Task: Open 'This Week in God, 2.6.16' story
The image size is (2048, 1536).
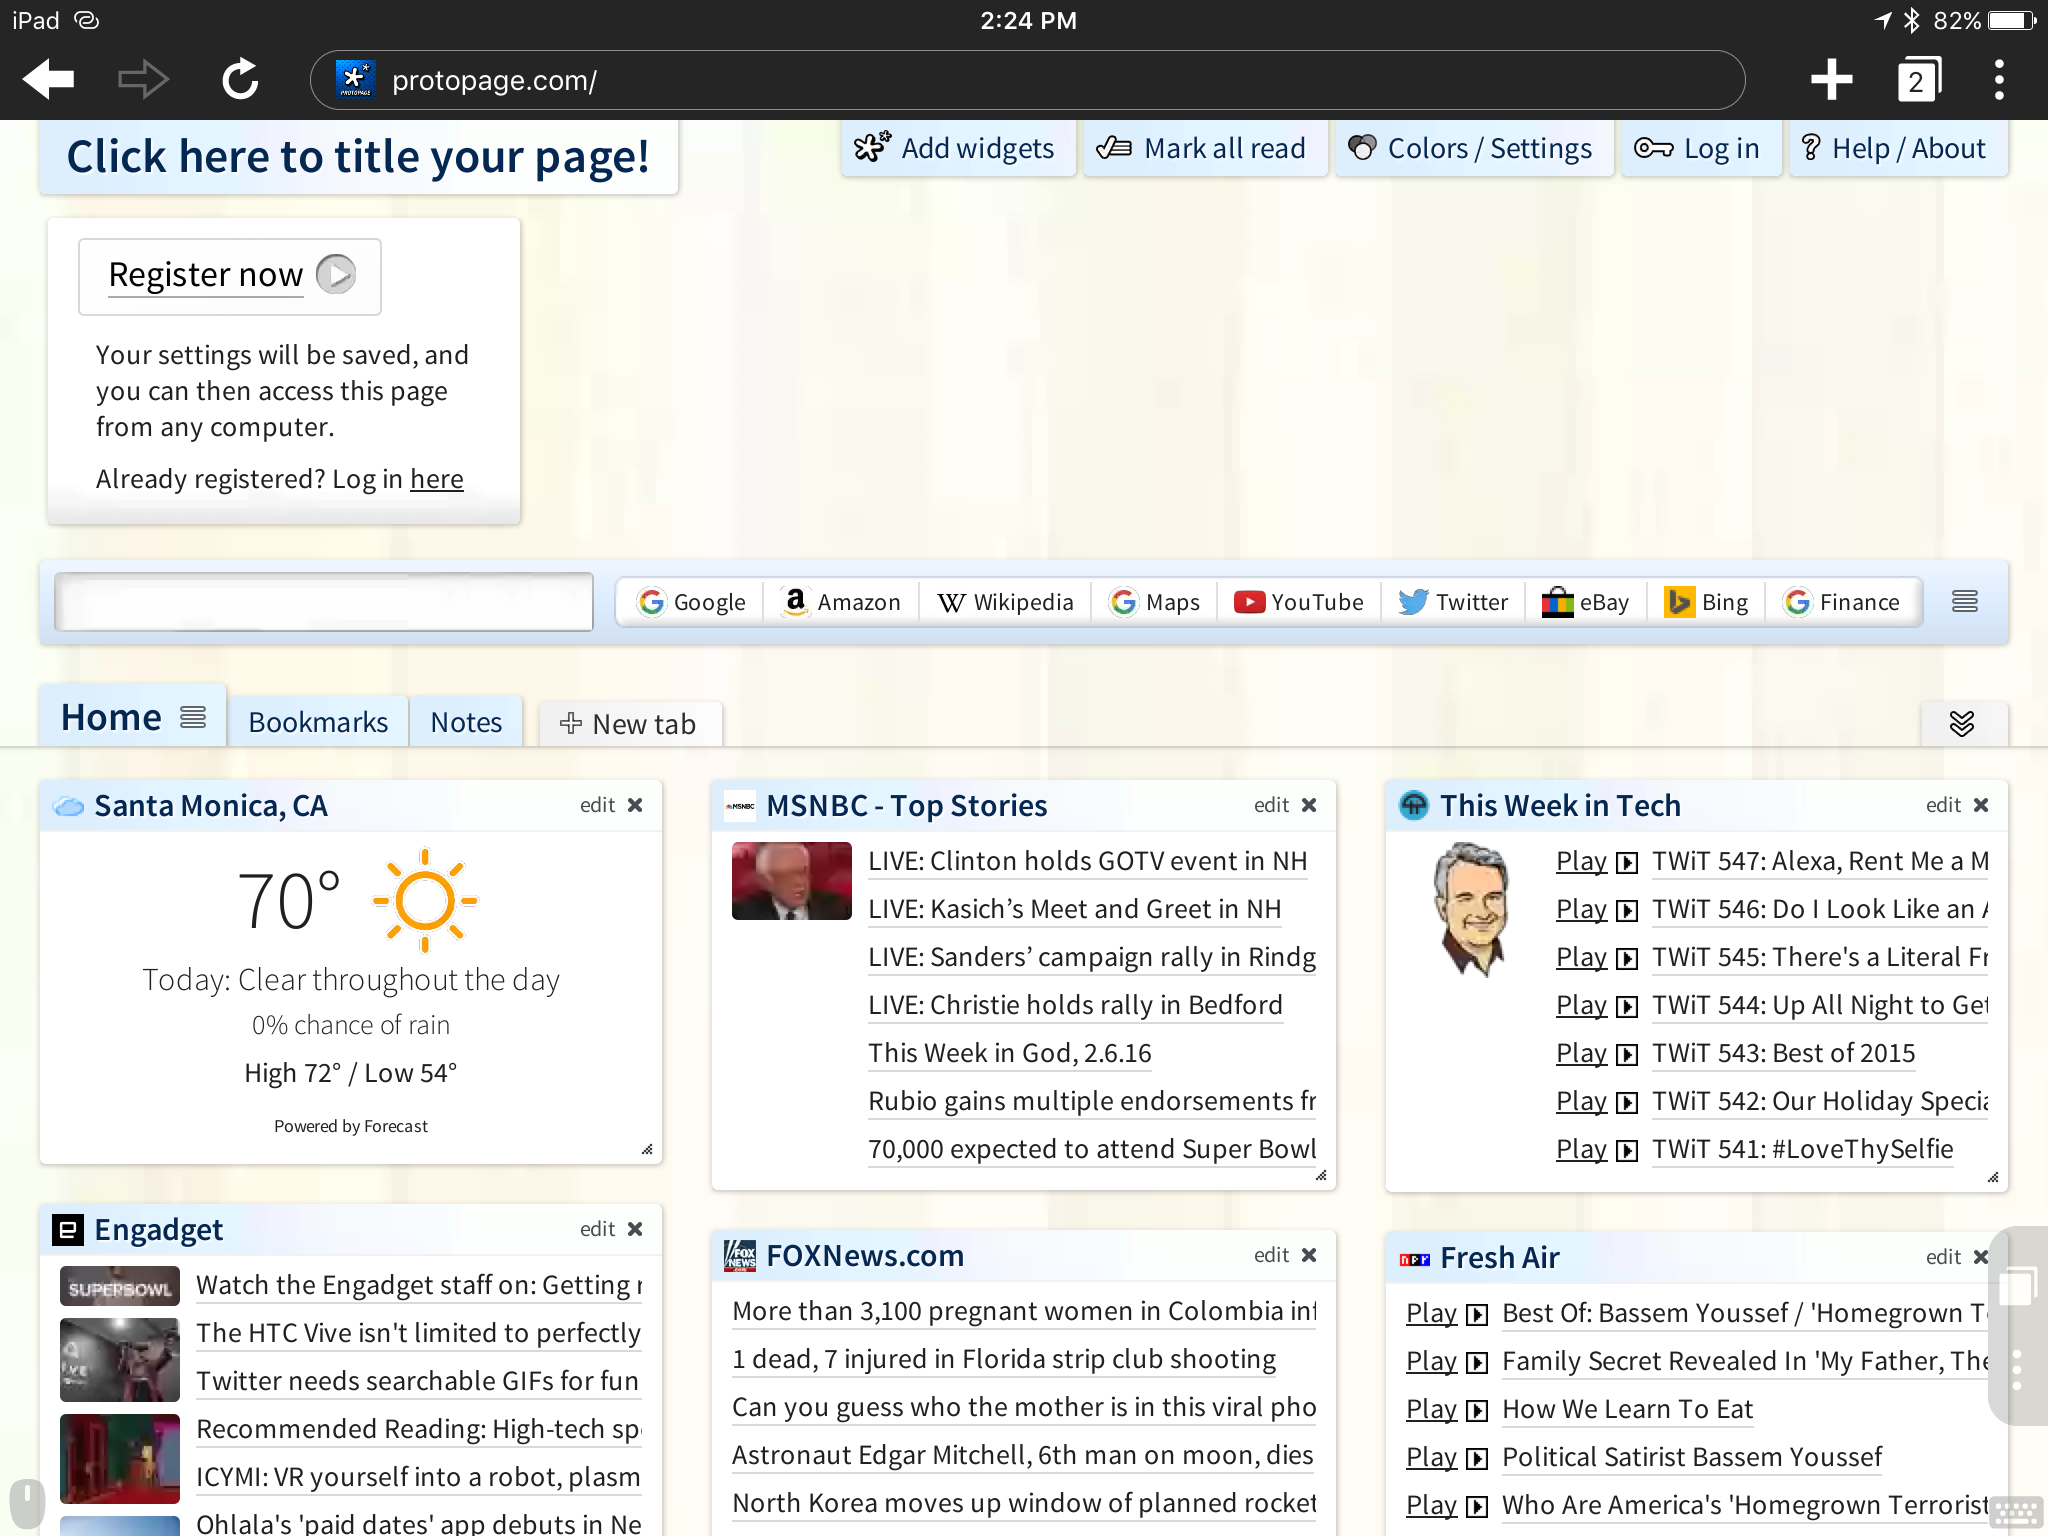Action: pyautogui.click(x=1009, y=1053)
